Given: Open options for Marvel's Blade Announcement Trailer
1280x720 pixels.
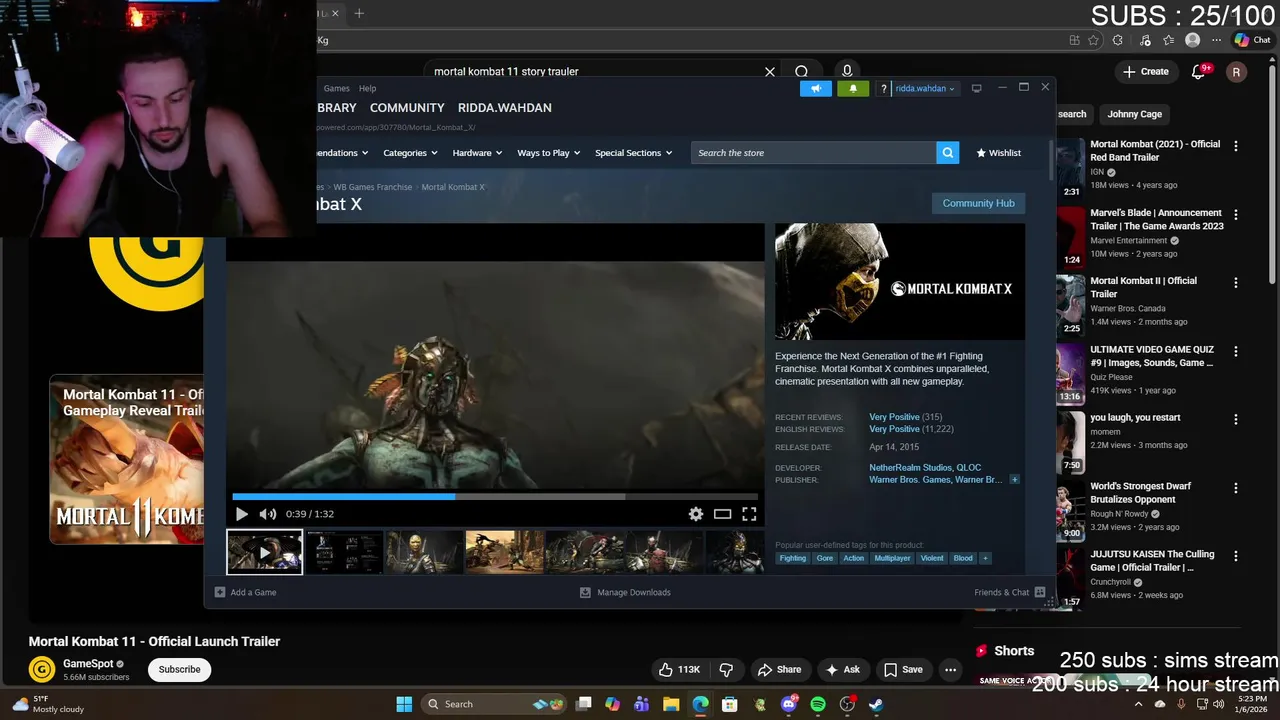Looking at the screenshot, I should tap(1236, 215).
